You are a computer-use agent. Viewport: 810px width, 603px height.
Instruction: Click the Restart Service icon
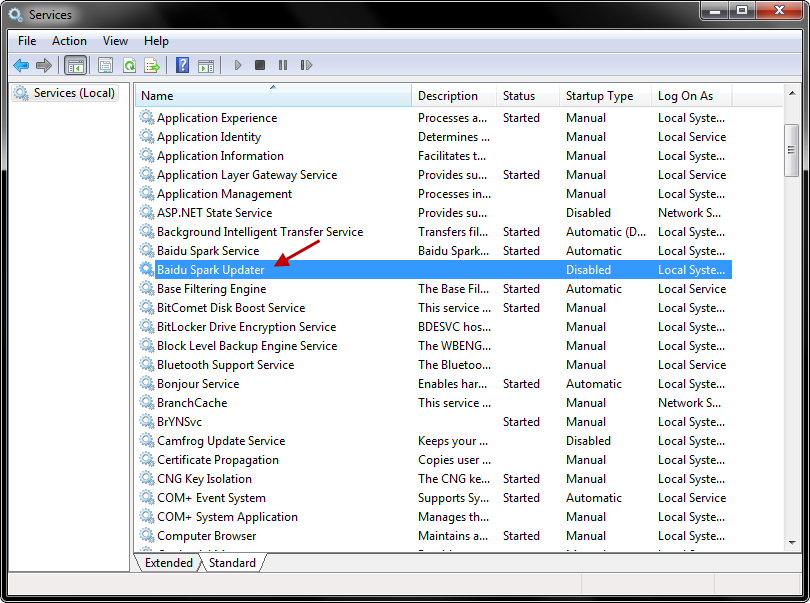click(306, 65)
